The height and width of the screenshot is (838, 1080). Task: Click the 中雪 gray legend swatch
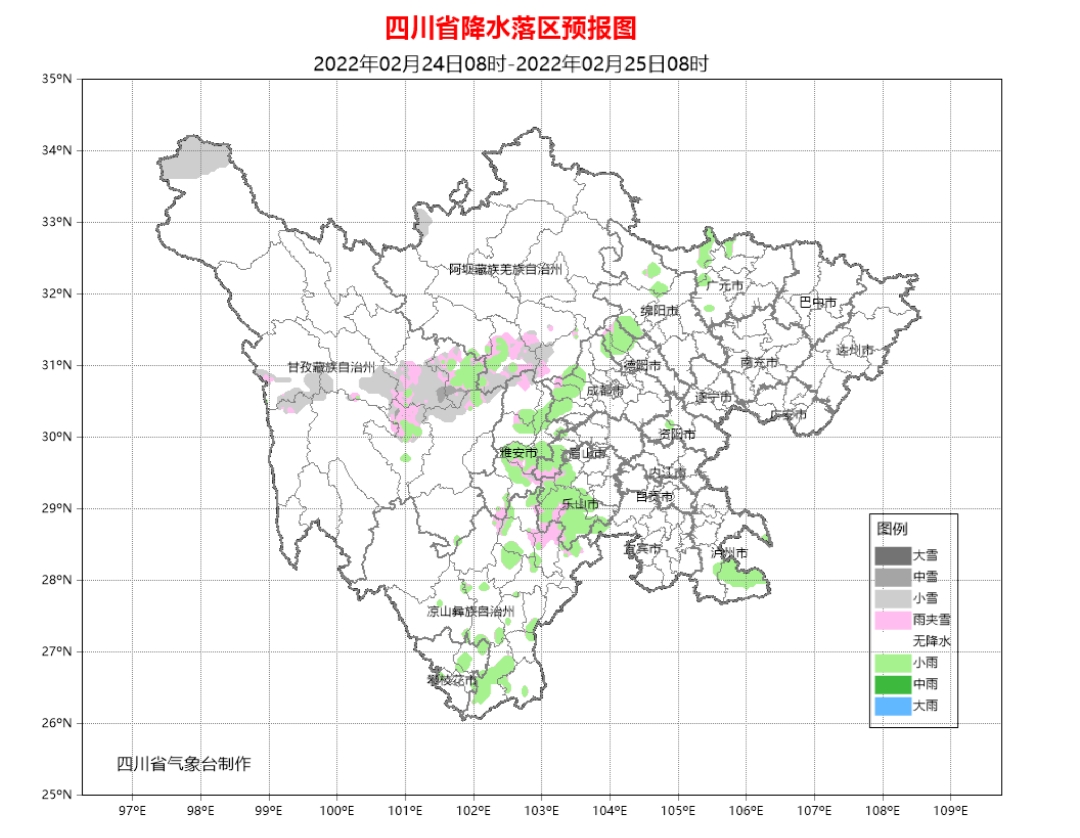point(892,577)
